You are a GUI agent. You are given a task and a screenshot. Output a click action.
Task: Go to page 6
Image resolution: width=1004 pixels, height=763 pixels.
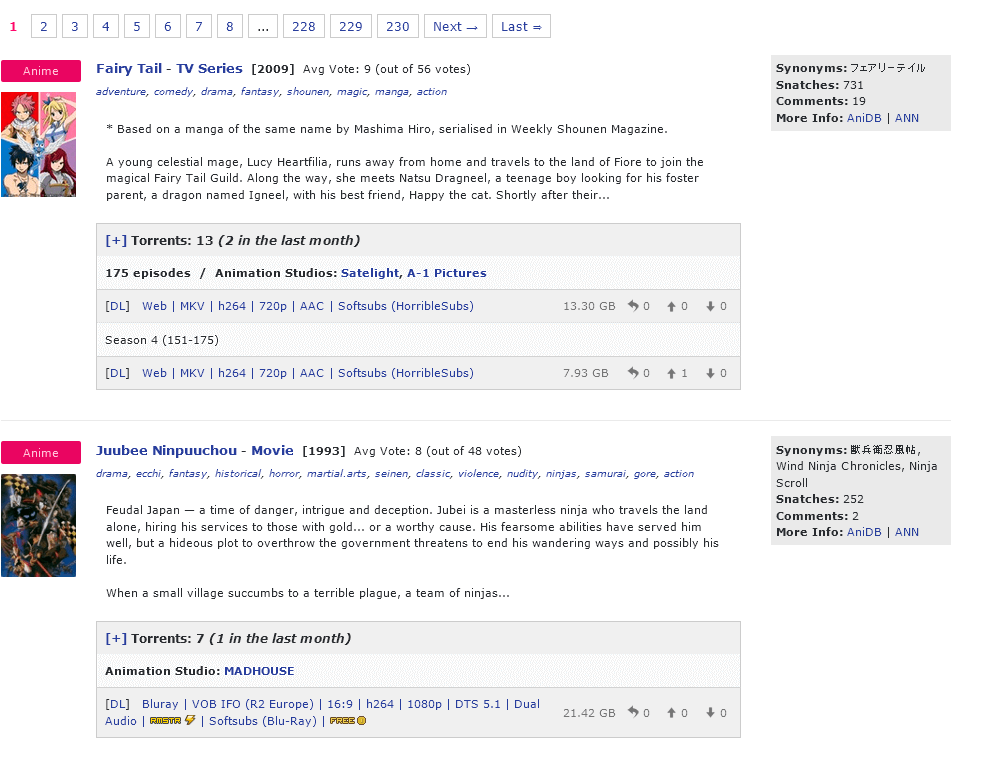[168, 26]
